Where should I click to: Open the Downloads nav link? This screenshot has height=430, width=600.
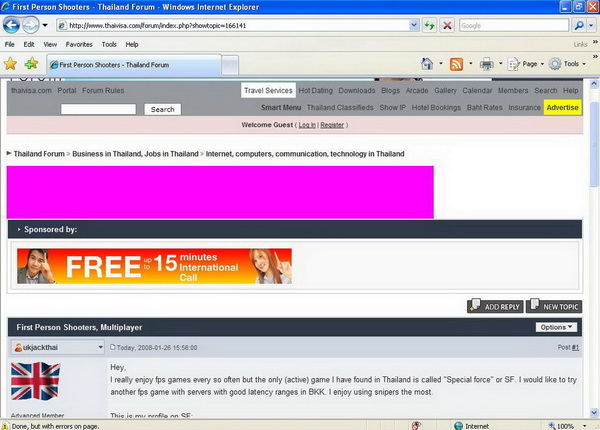[357, 91]
